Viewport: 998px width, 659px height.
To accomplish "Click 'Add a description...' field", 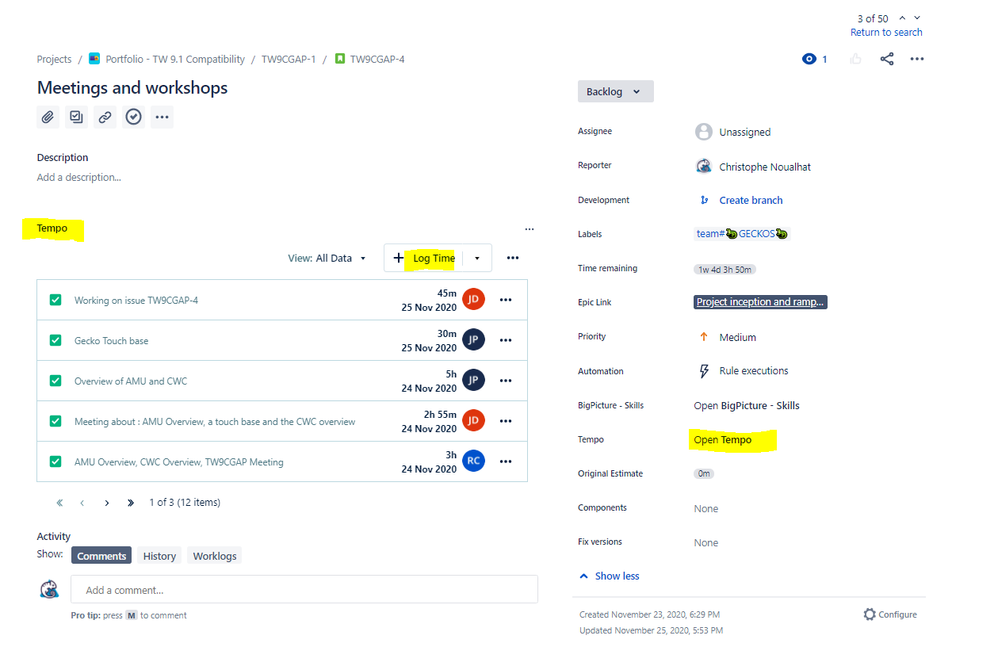I will tap(79, 178).
